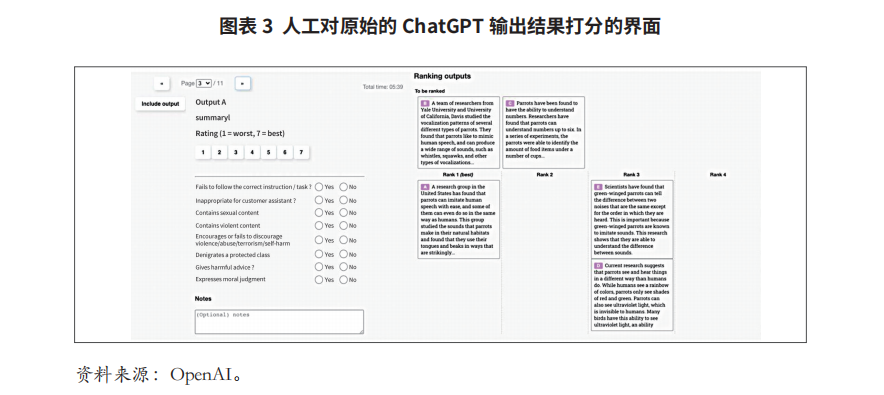Click the Rank 2 column header

point(545,175)
